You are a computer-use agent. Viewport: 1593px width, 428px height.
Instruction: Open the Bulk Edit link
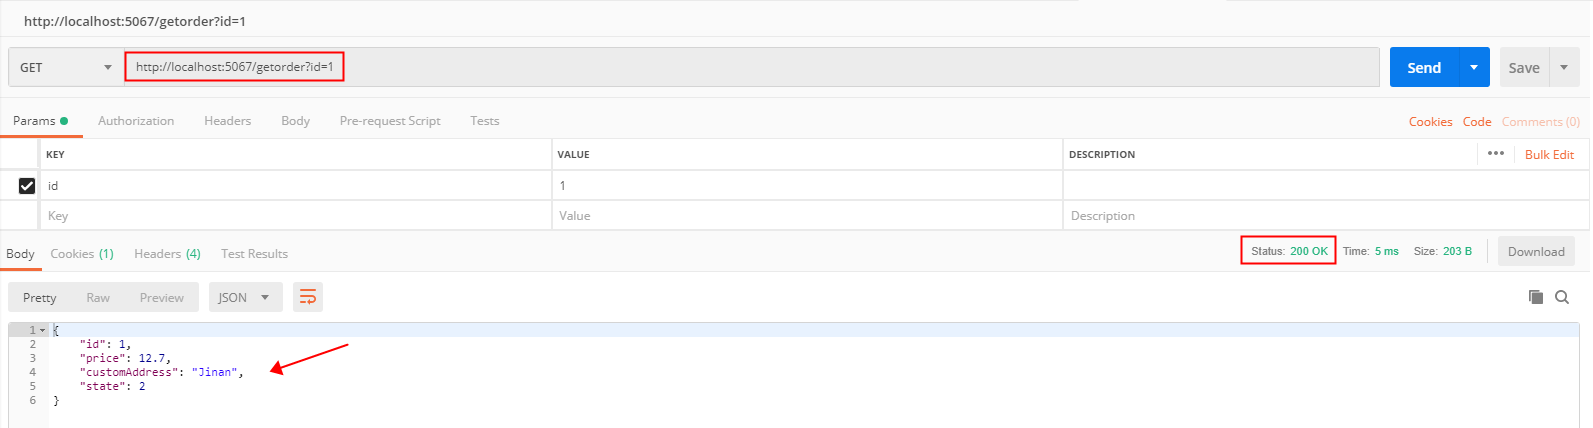[x=1549, y=155]
